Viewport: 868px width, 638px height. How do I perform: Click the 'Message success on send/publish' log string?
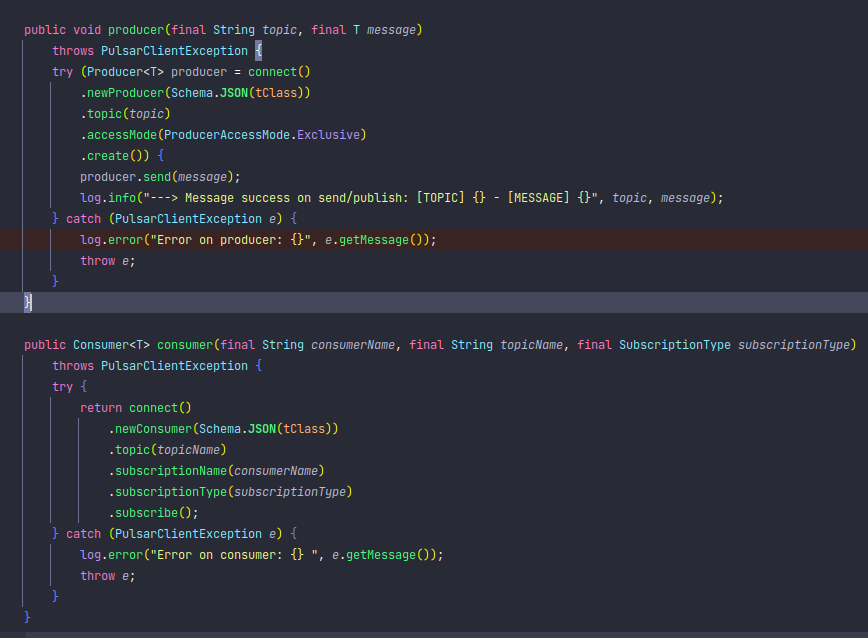pyautogui.click(x=370, y=198)
